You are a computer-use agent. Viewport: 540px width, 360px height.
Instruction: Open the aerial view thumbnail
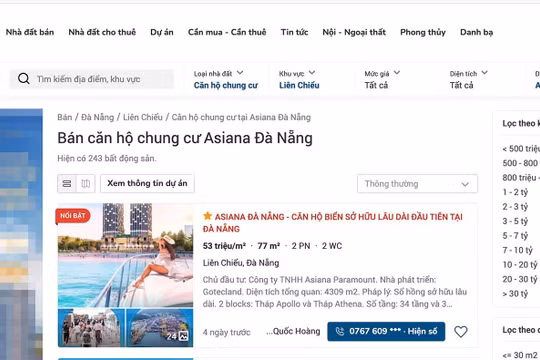click(x=160, y=328)
